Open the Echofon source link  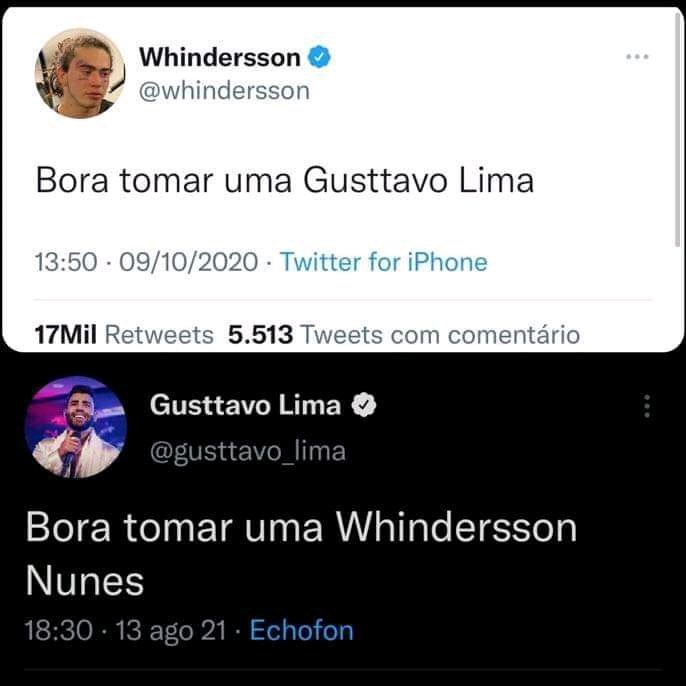point(301,630)
